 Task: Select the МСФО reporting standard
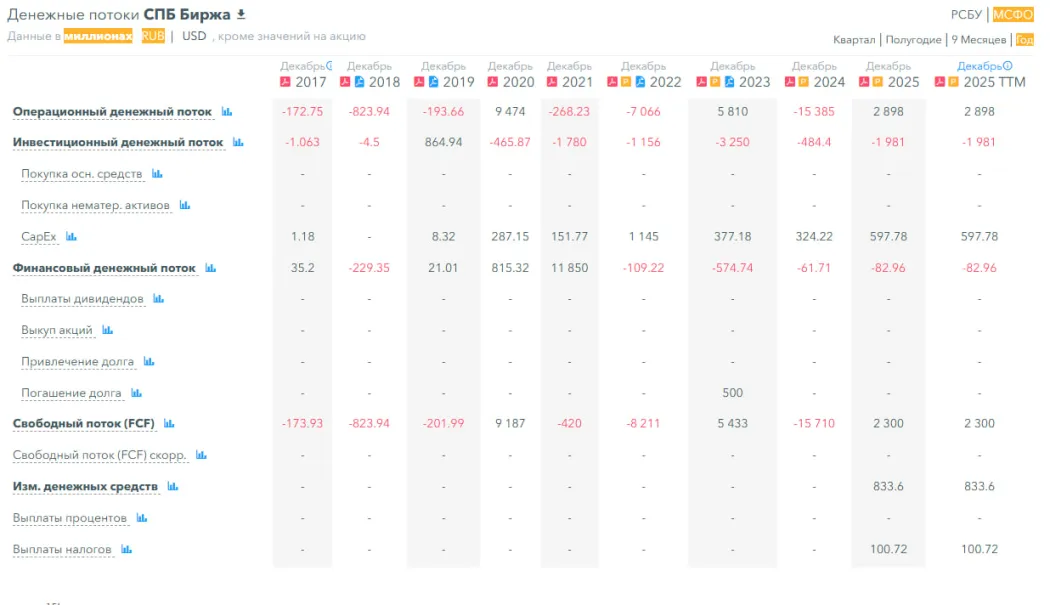click(x=1012, y=14)
